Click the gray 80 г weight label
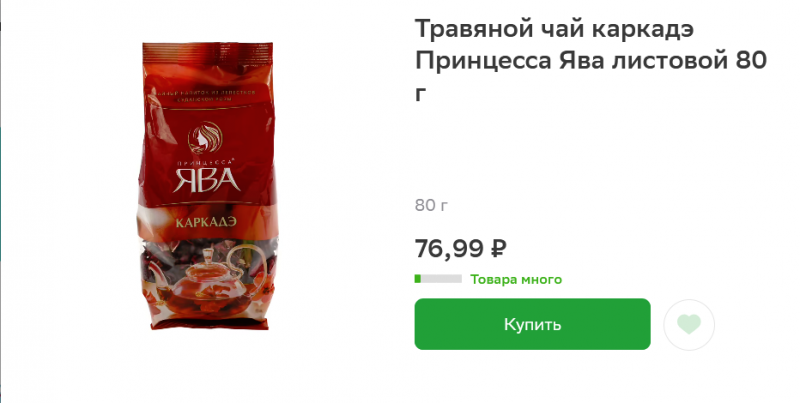This screenshot has height=403, width=800. pos(431,205)
